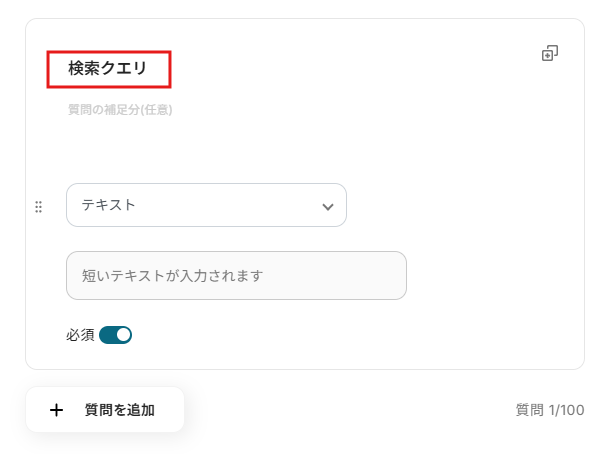Viewport: 606px width, 454px height.
Task: Copy this question using the top-right icon
Action: tap(549, 53)
